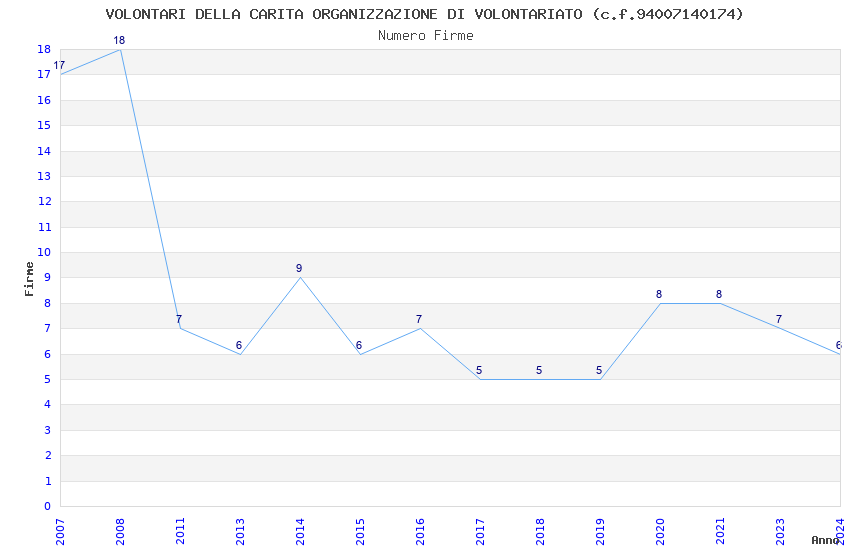Select the 2011 data point labeled 7
The height and width of the screenshot is (550, 850).
179,319
